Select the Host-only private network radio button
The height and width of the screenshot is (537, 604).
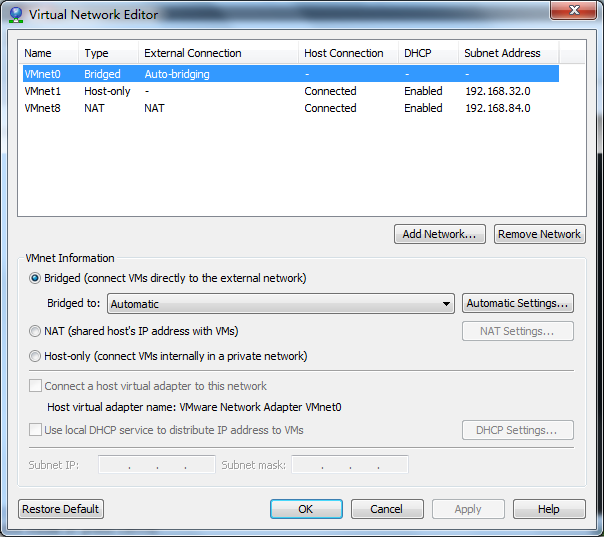pyautogui.click(x=35, y=356)
